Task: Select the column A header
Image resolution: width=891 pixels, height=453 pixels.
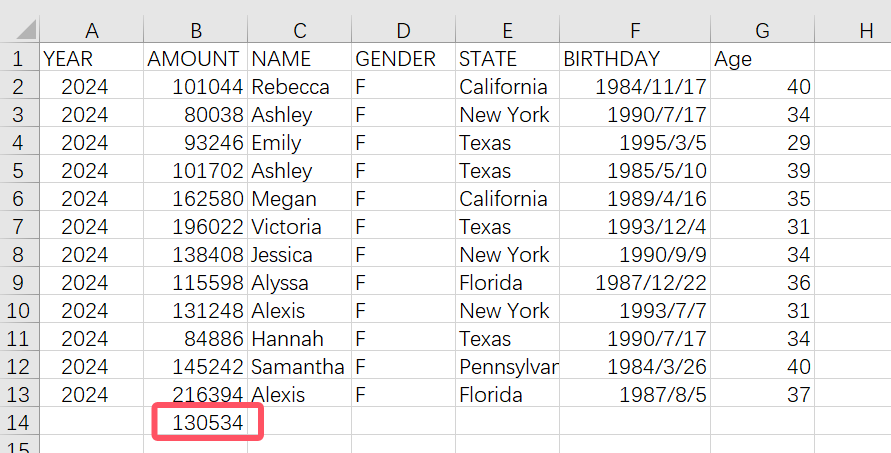Action: [92, 31]
